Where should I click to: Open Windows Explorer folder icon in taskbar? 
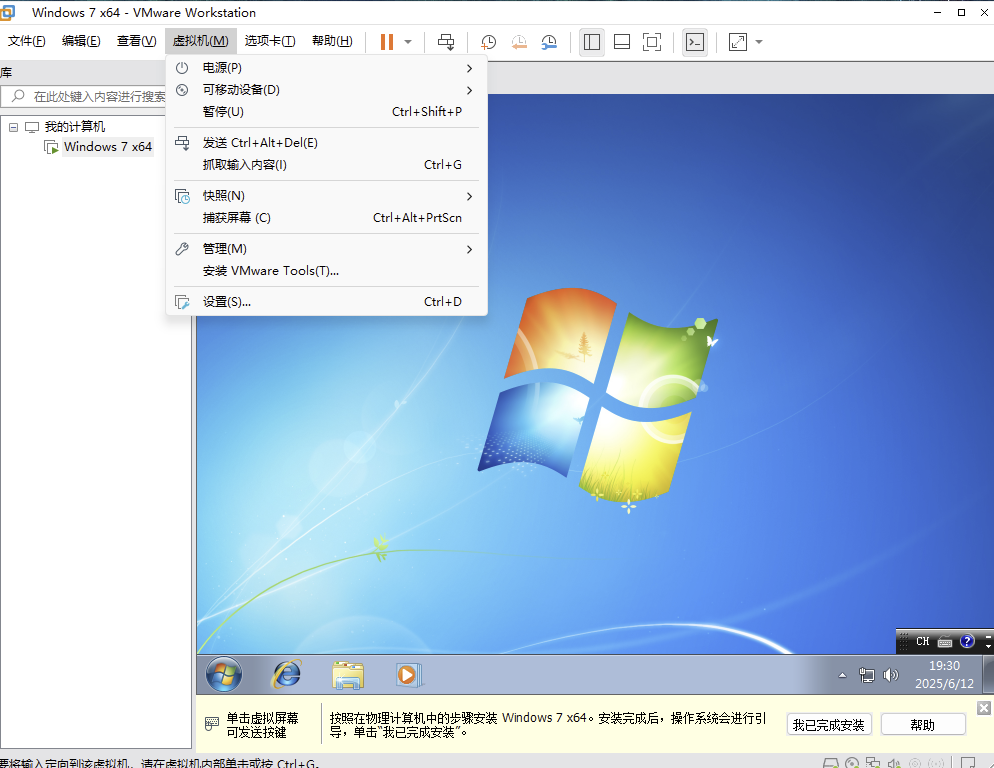(x=347, y=674)
